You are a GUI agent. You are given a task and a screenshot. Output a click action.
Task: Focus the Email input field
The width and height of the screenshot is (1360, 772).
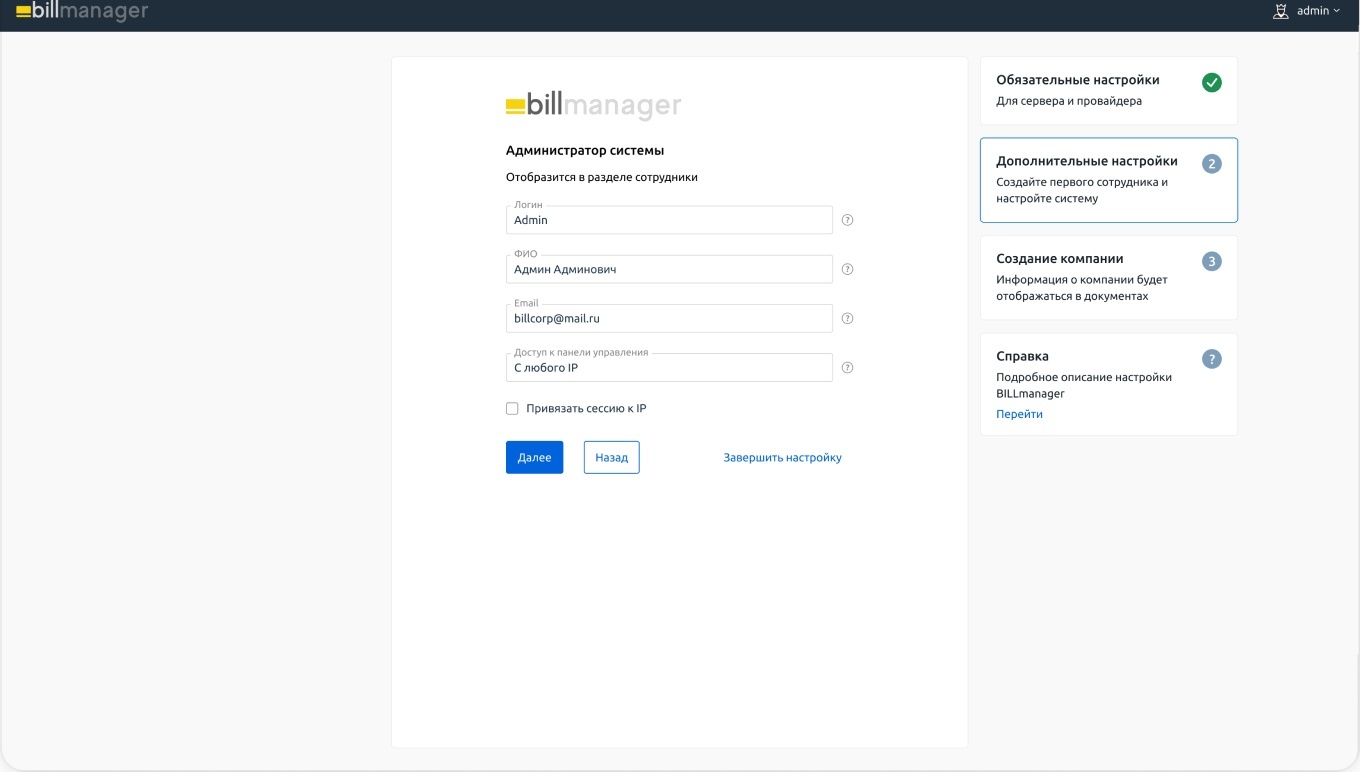click(669, 318)
